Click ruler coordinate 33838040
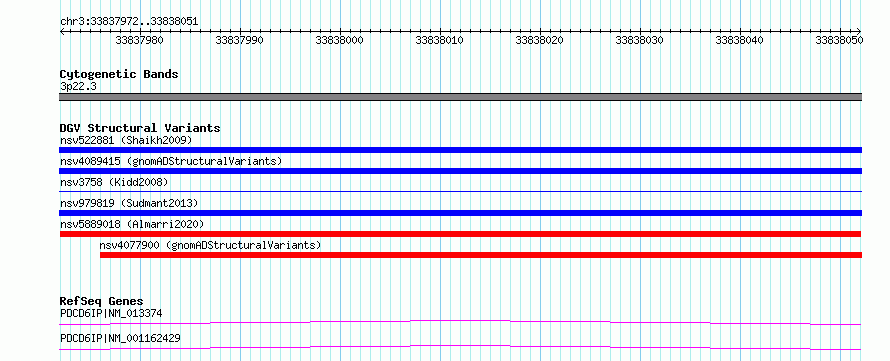The image size is (890, 361). [739, 40]
